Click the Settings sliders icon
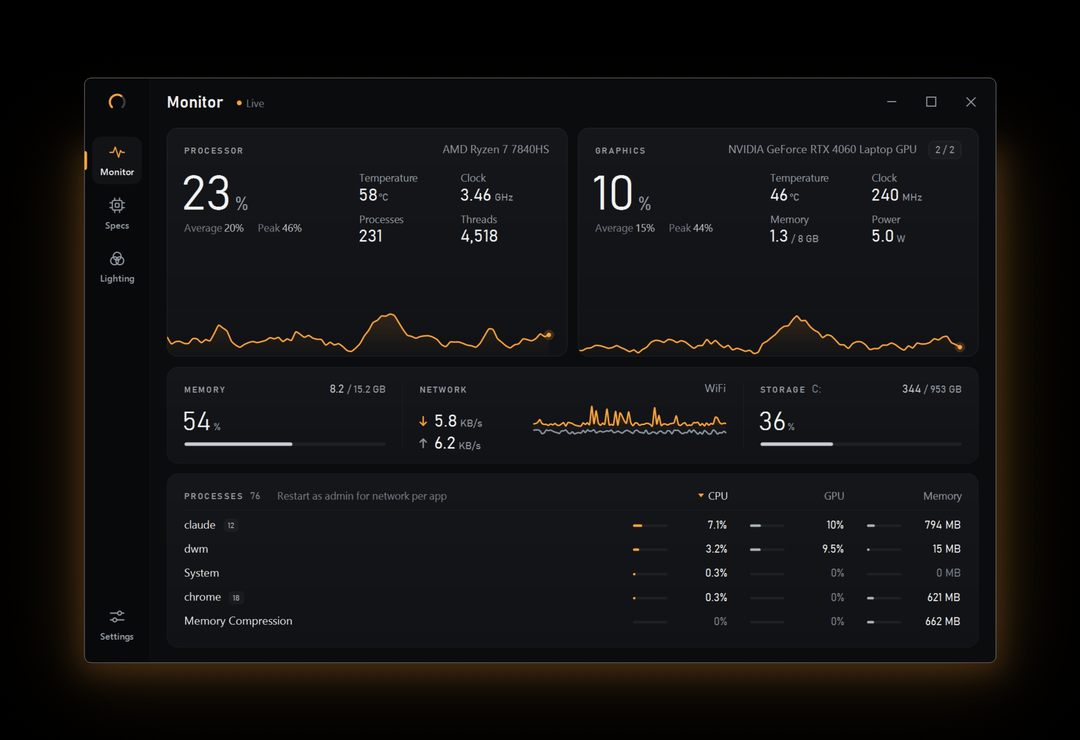The height and width of the screenshot is (740, 1080). click(x=117, y=617)
